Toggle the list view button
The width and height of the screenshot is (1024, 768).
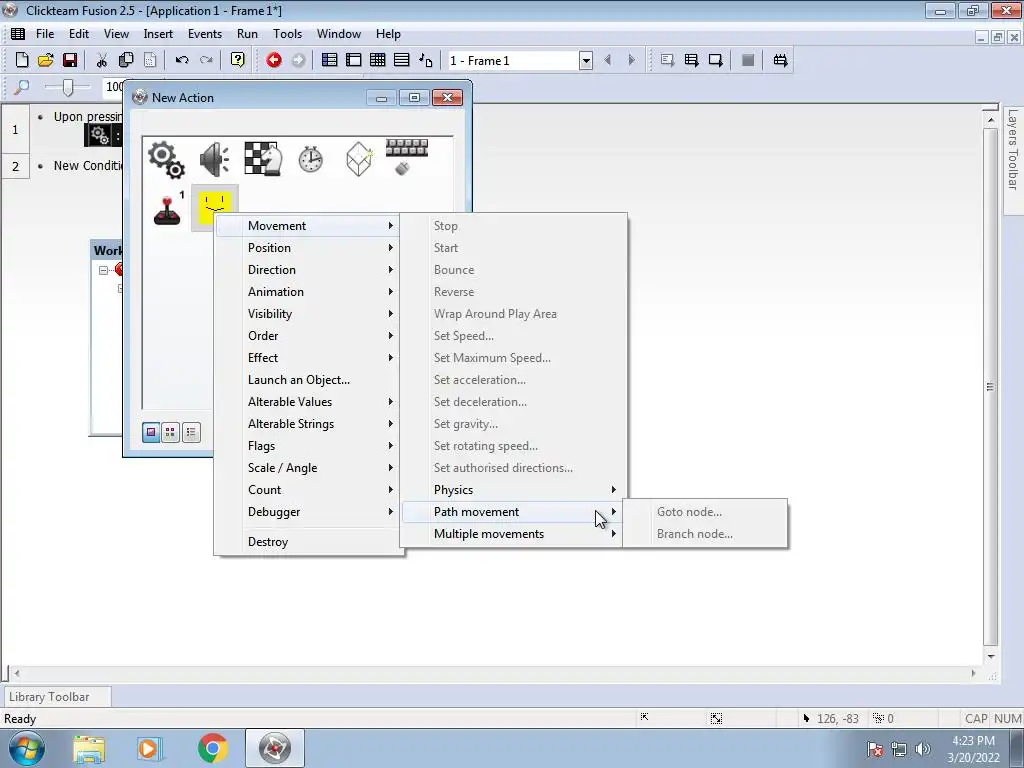[191, 432]
